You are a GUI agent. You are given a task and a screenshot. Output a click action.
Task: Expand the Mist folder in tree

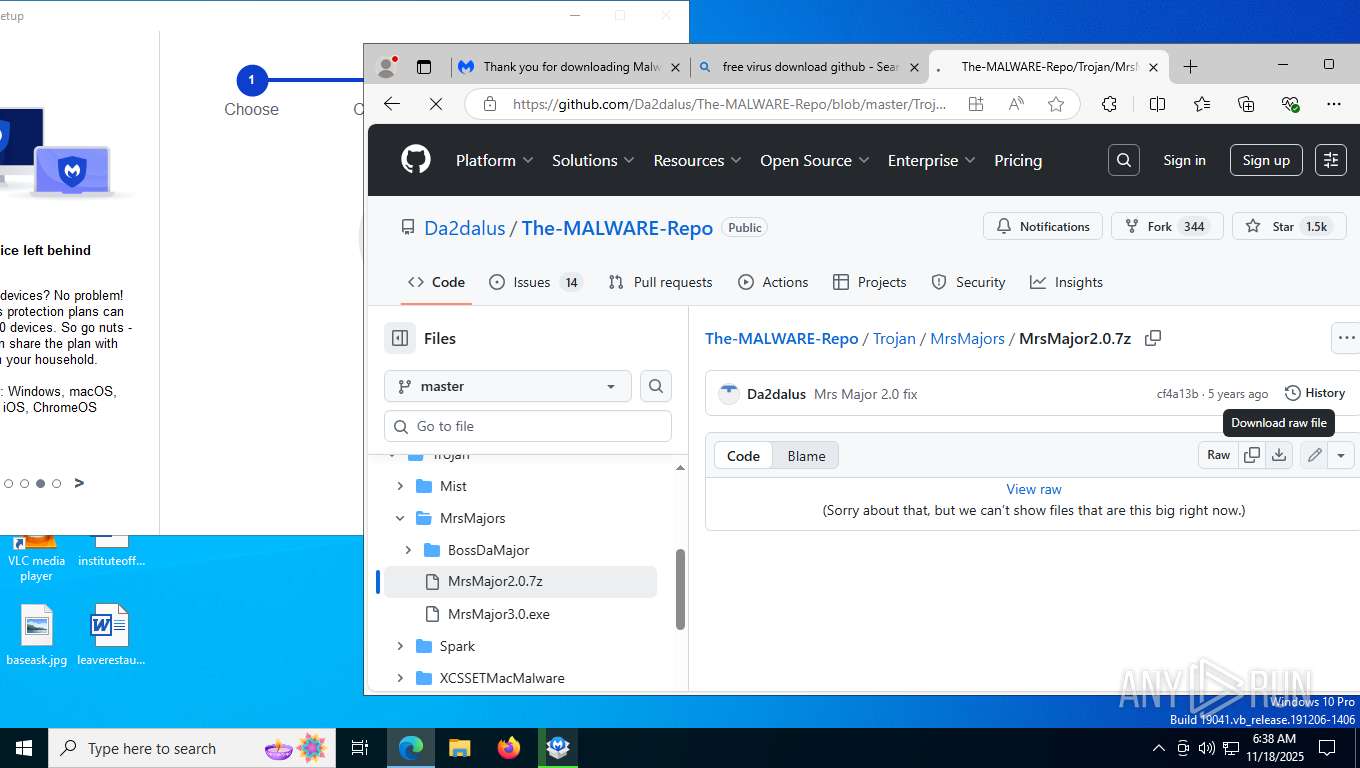(x=400, y=486)
